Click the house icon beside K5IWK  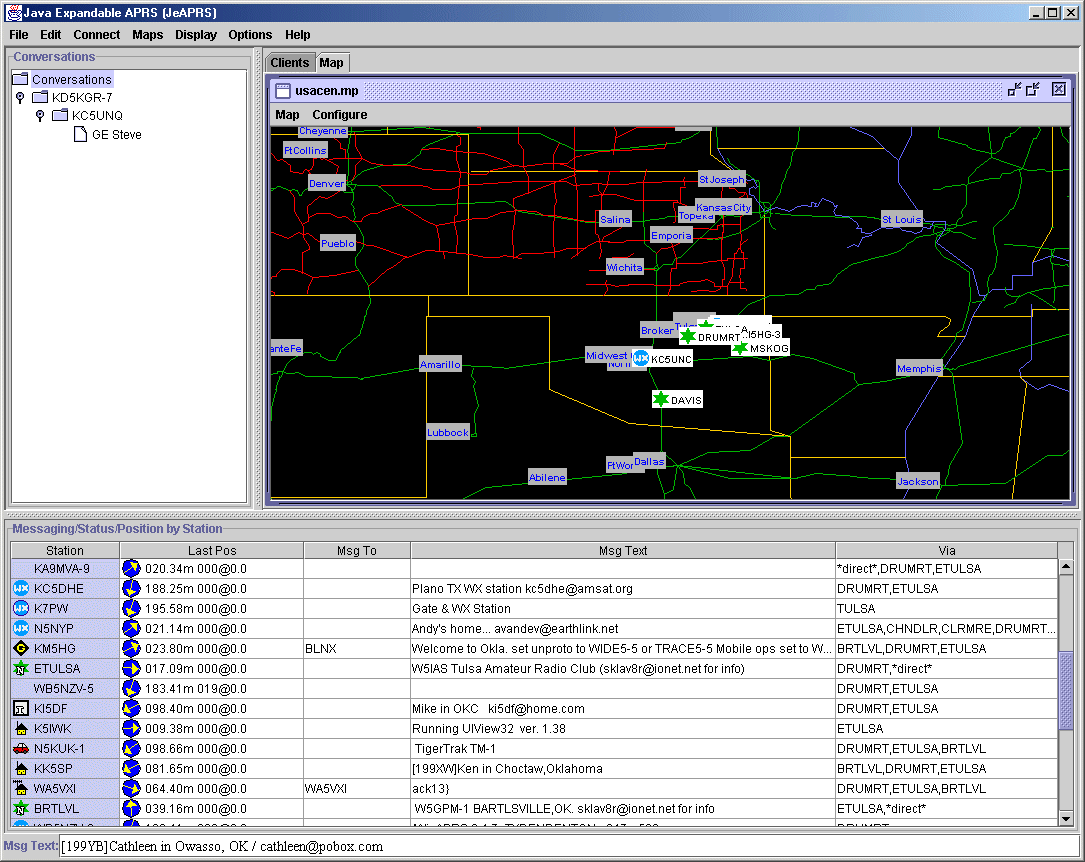21,729
